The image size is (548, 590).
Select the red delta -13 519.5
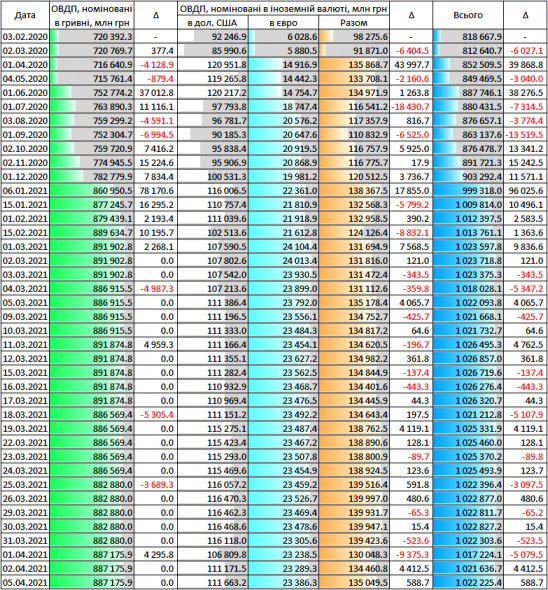tap(525, 135)
